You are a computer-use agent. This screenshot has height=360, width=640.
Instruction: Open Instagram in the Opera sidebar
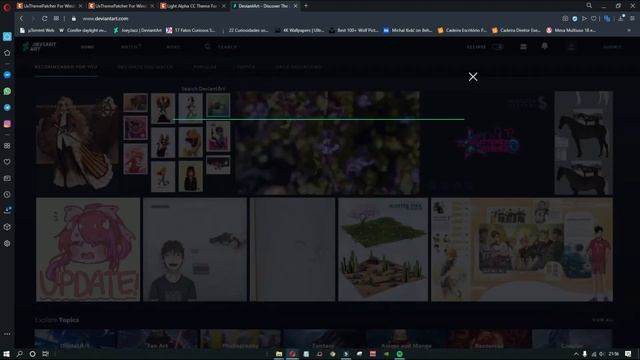coord(7,124)
